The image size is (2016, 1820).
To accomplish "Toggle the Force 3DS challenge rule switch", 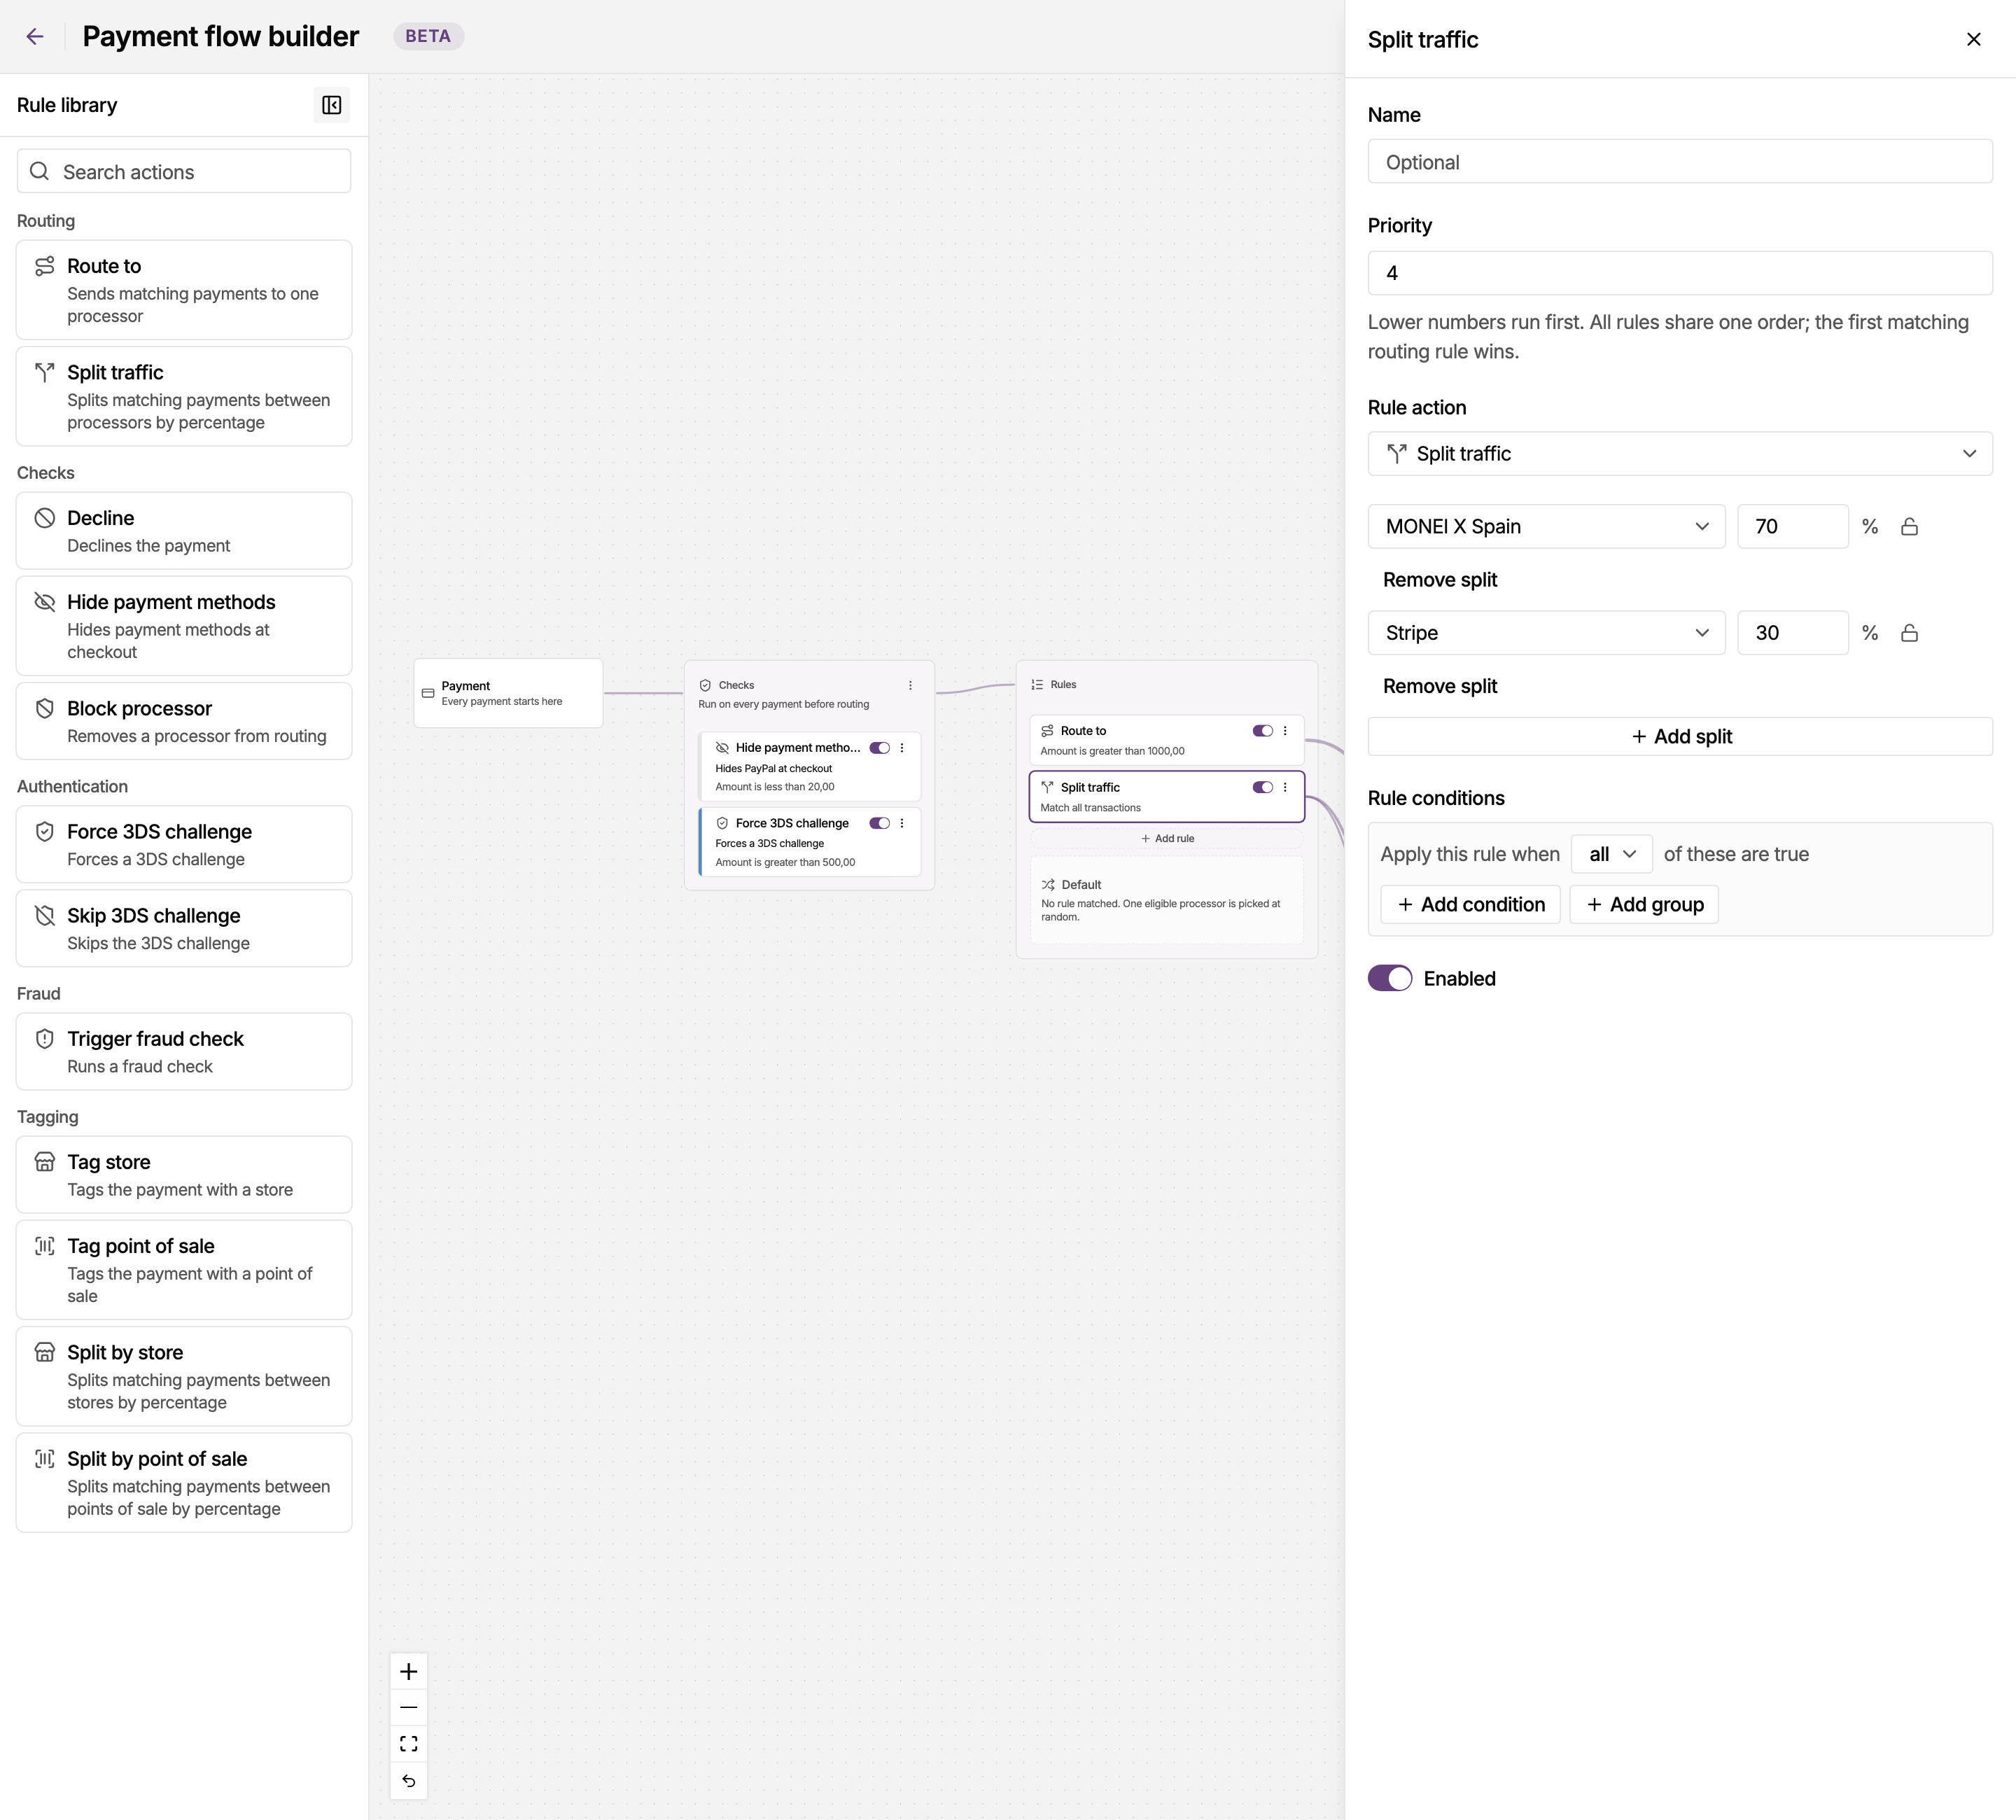I will coord(879,823).
